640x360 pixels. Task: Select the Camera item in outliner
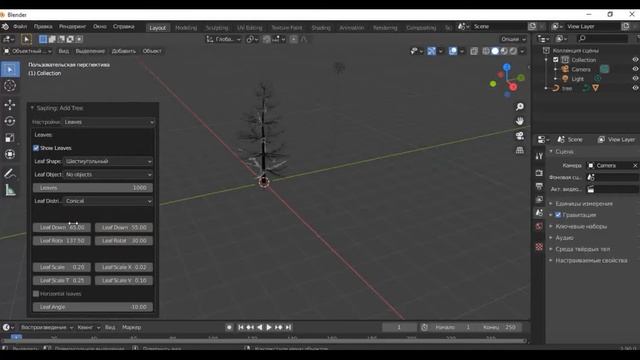pos(581,69)
